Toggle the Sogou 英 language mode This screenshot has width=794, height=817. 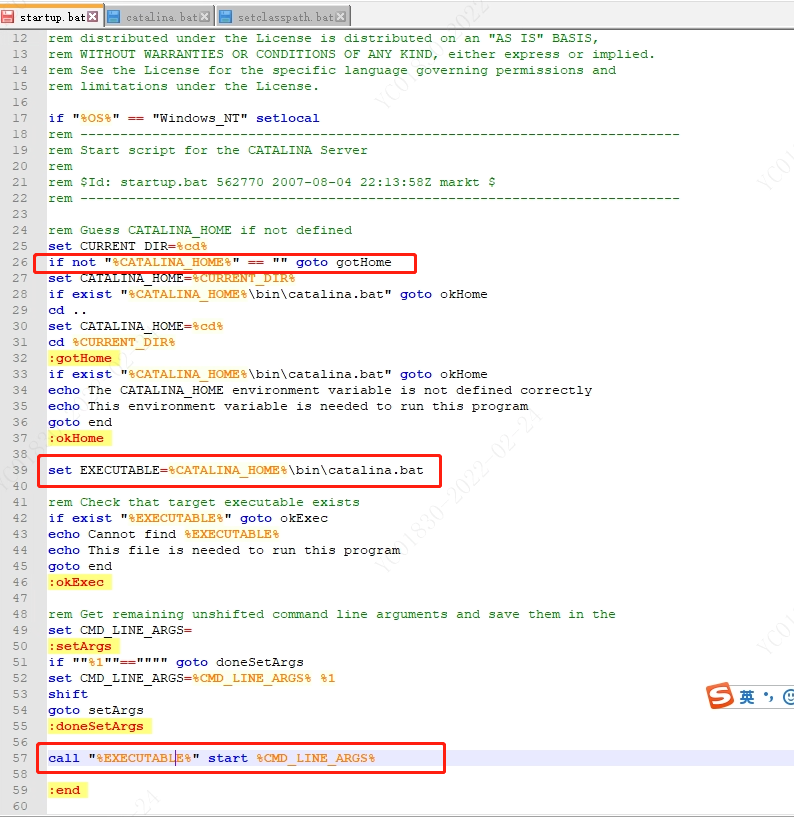(x=747, y=697)
